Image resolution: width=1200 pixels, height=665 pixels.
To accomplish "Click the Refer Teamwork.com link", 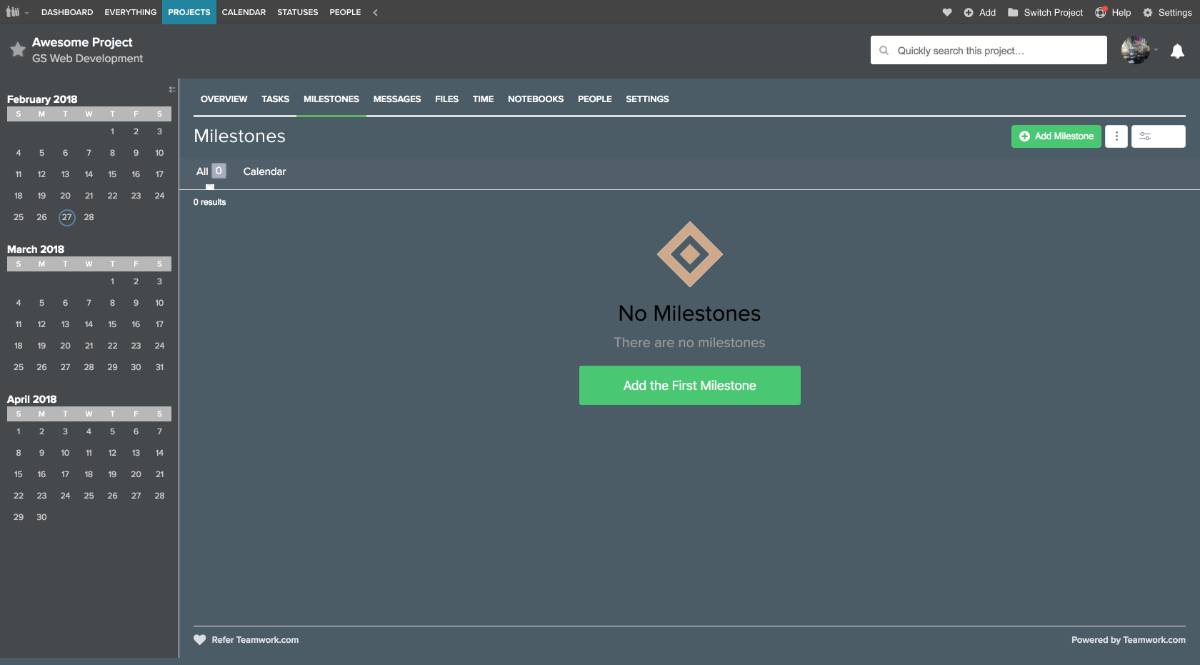I will [254, 640].
